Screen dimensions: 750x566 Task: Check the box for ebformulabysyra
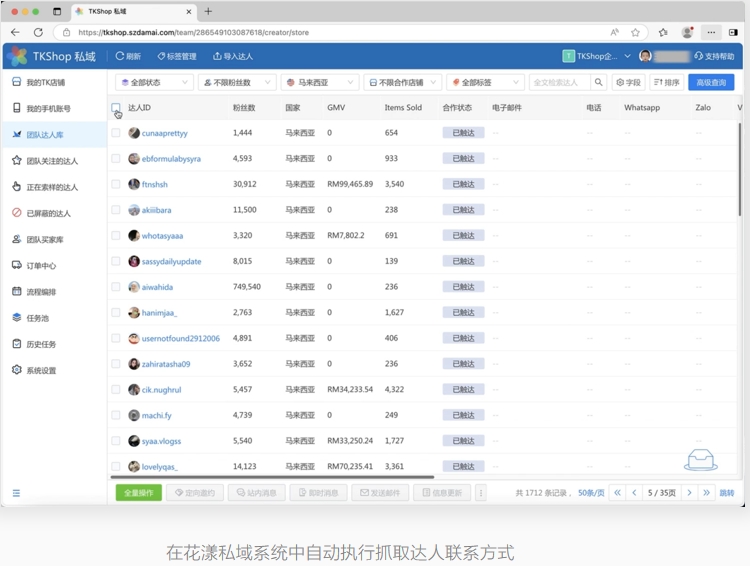pos(116,158)
